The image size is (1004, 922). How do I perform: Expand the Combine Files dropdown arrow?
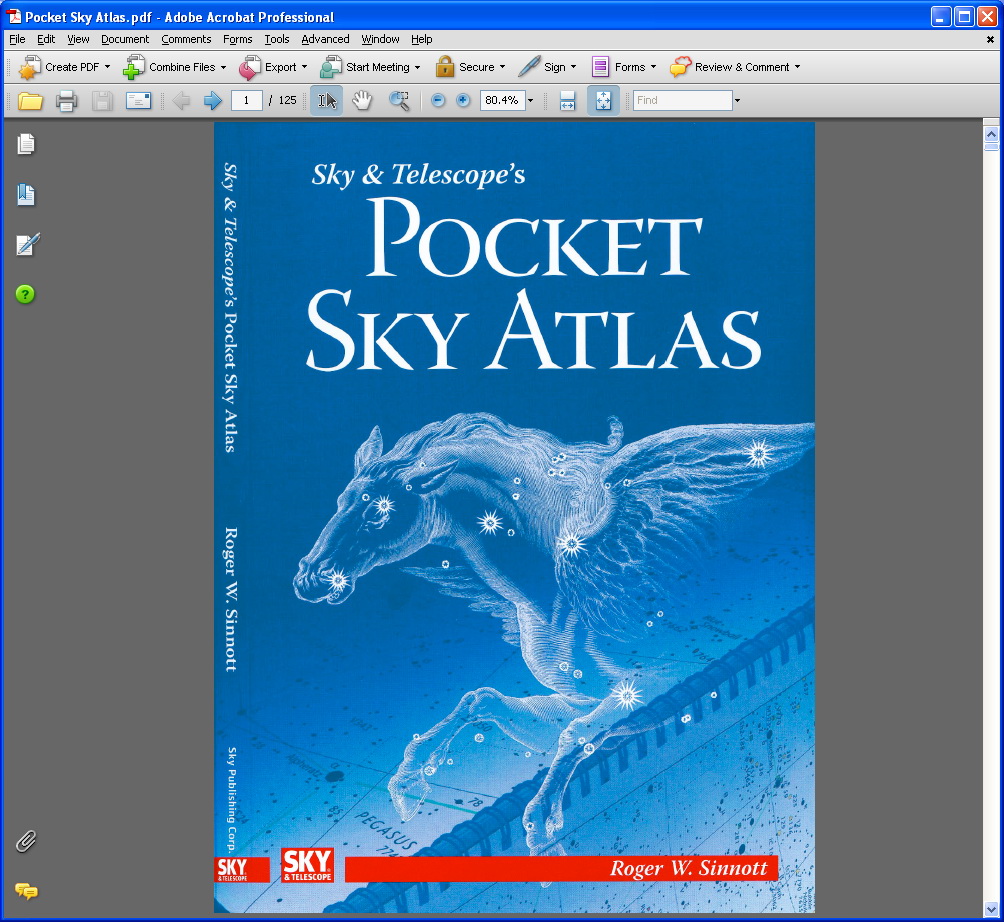[x=223, y=67]
